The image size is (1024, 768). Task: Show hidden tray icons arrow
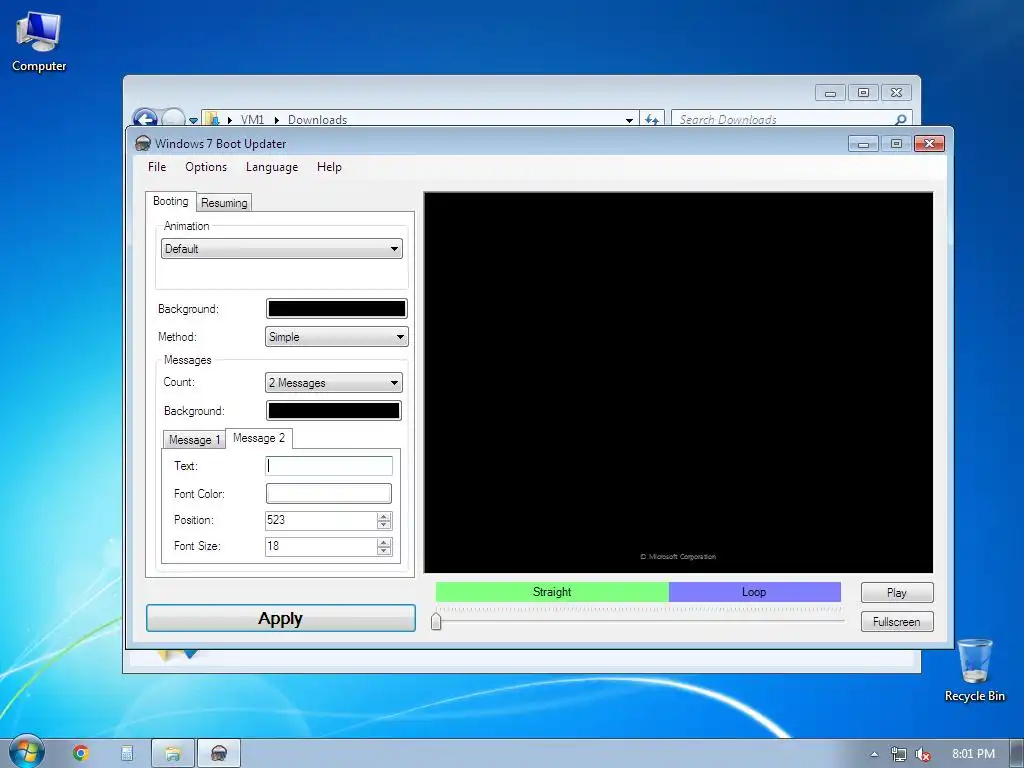(874, 754)
